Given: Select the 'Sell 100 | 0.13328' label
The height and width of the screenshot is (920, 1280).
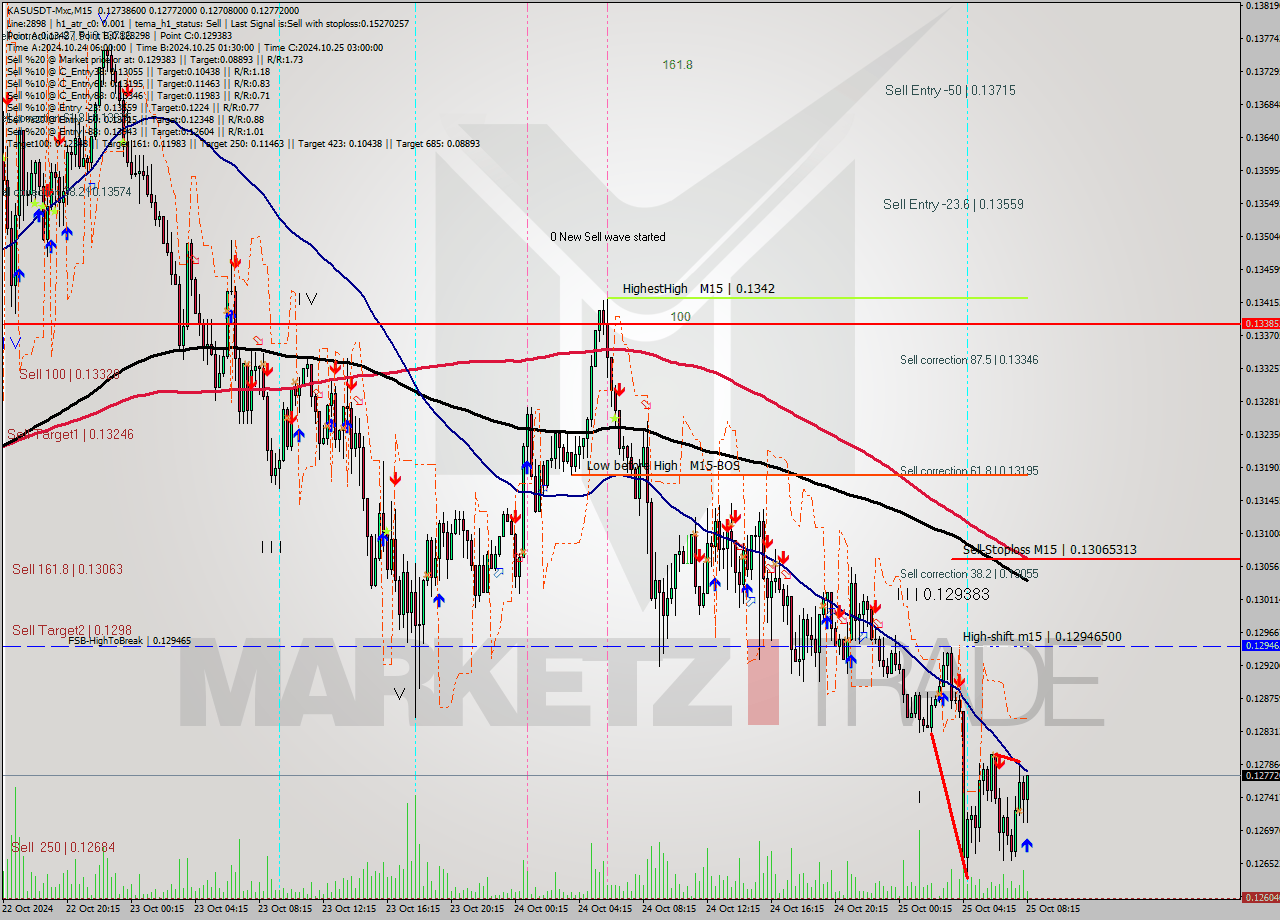Looking at the screenshot, I should (x=69, y=374).
